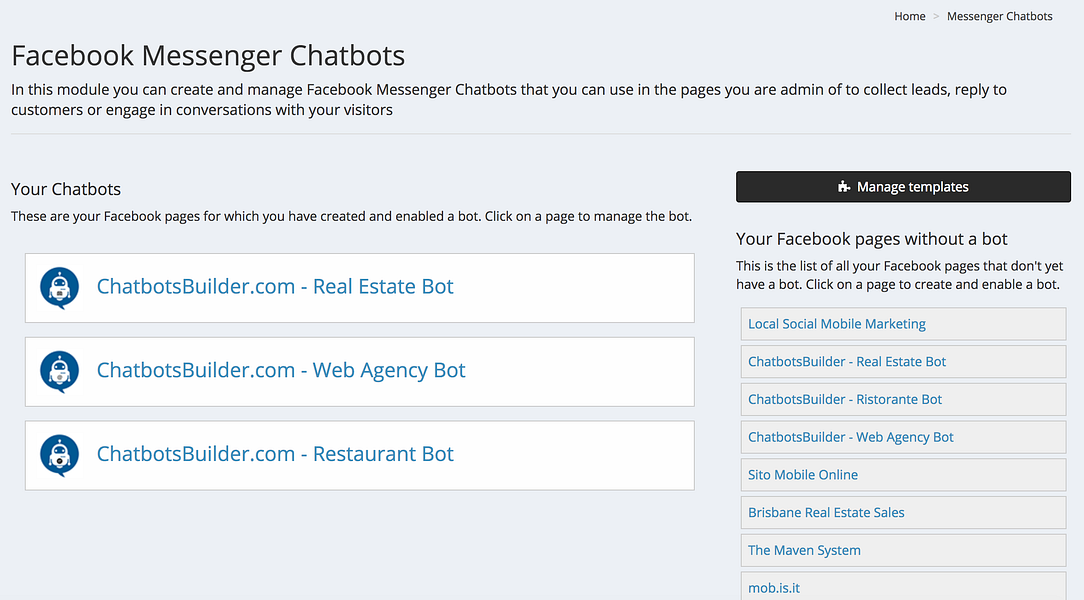
Task: Click the Restaurant Bot robot icon
Action: [59, 455]
